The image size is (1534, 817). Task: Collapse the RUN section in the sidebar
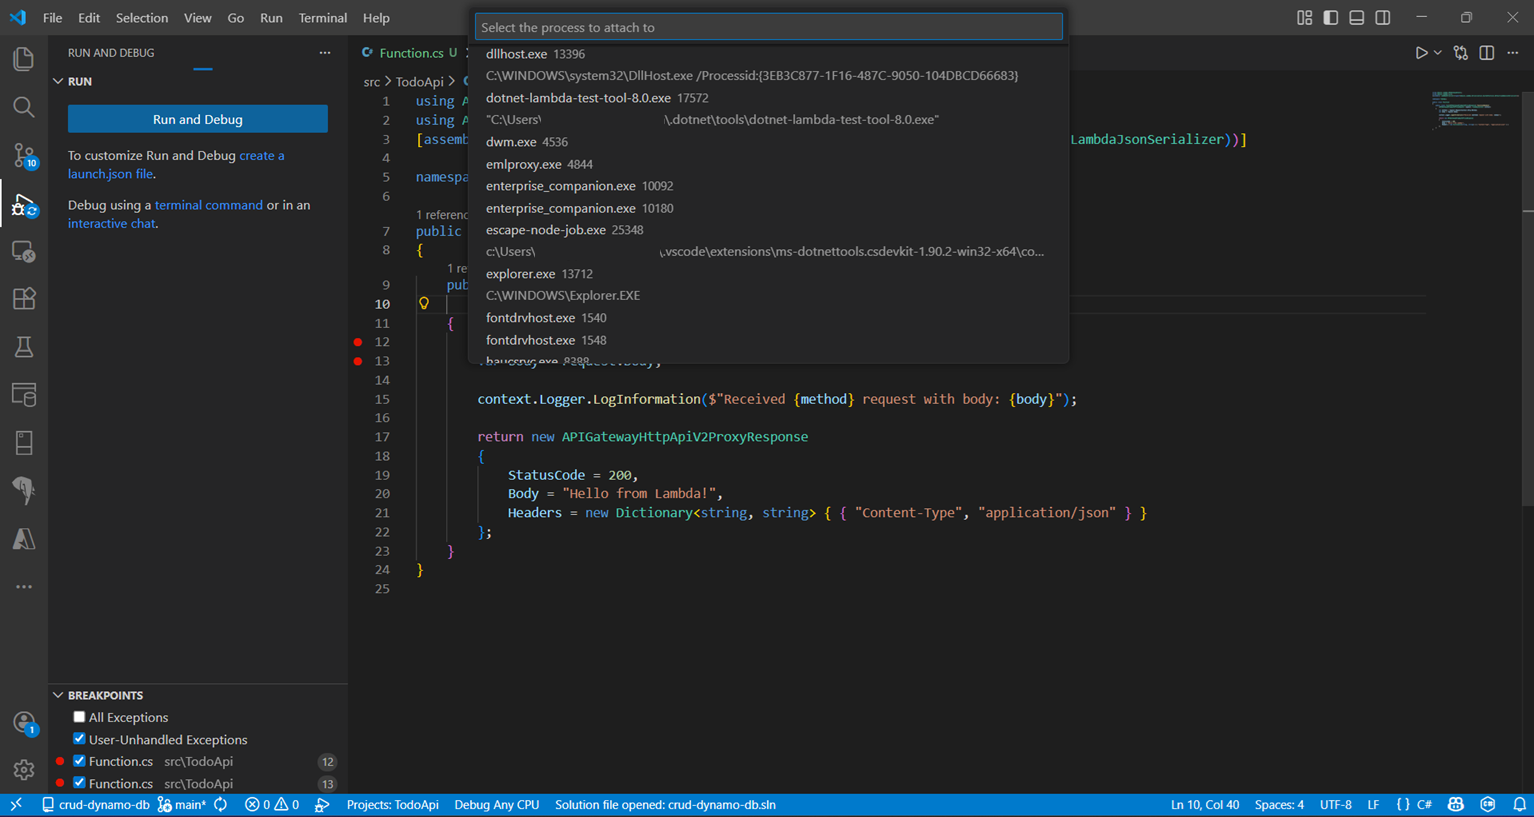point(57,81)
